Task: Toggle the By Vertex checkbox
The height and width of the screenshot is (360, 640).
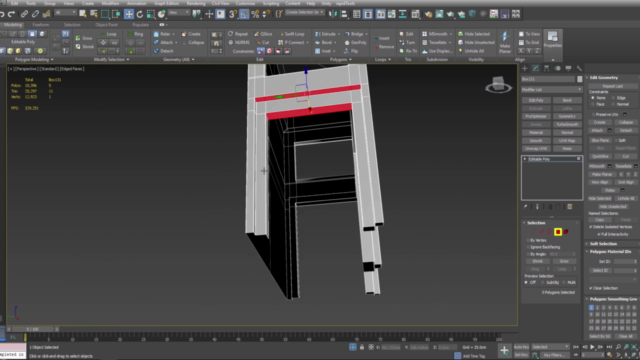Action: [x=528, y=240]
